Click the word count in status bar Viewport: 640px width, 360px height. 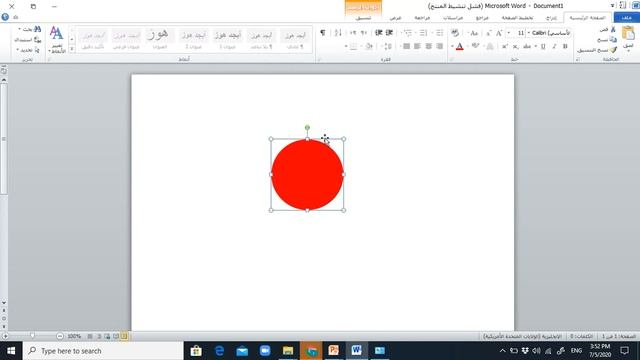coord(581,336)
